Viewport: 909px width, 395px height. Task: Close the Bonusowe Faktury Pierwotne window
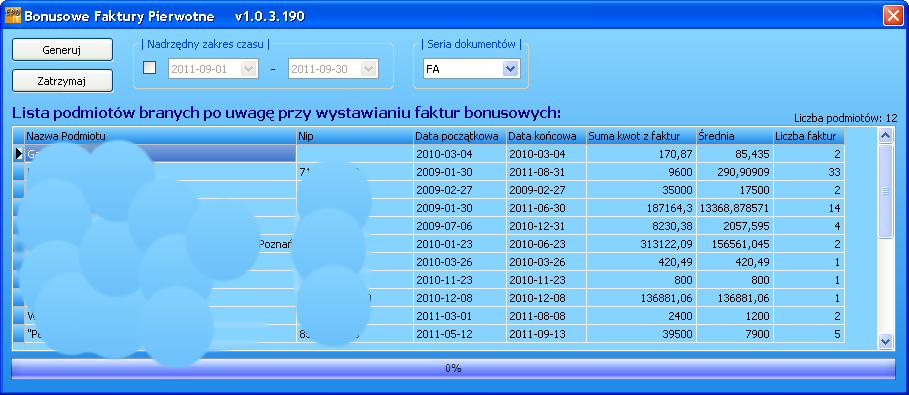point(892,16)
